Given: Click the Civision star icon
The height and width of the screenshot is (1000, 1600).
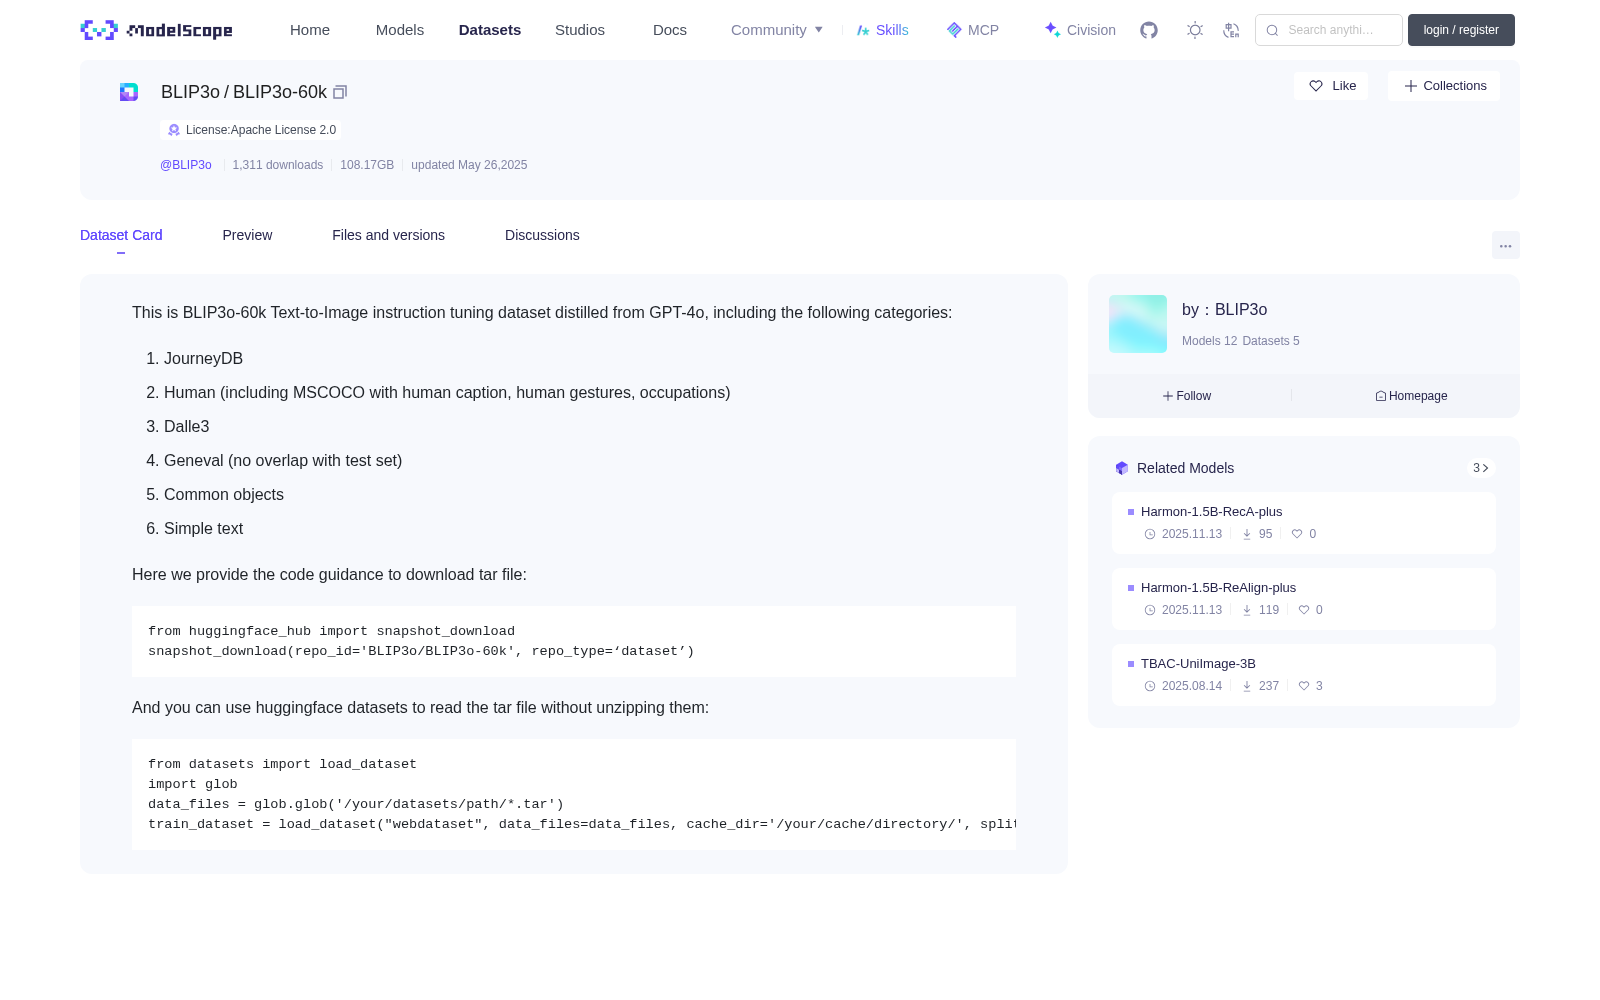Looking at the screenshot, I should pyautogui.click(x=1052, y=30).
